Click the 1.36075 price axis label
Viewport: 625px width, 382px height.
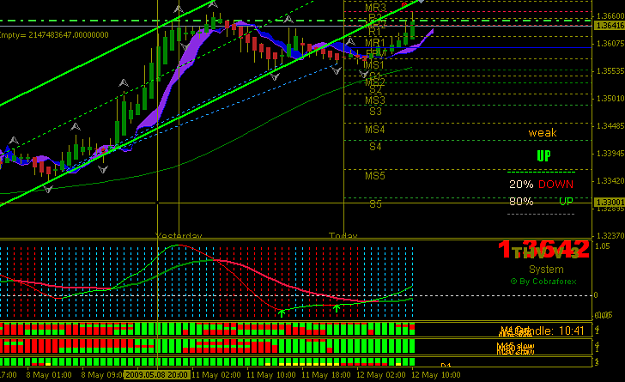click(x=610, y=43)
